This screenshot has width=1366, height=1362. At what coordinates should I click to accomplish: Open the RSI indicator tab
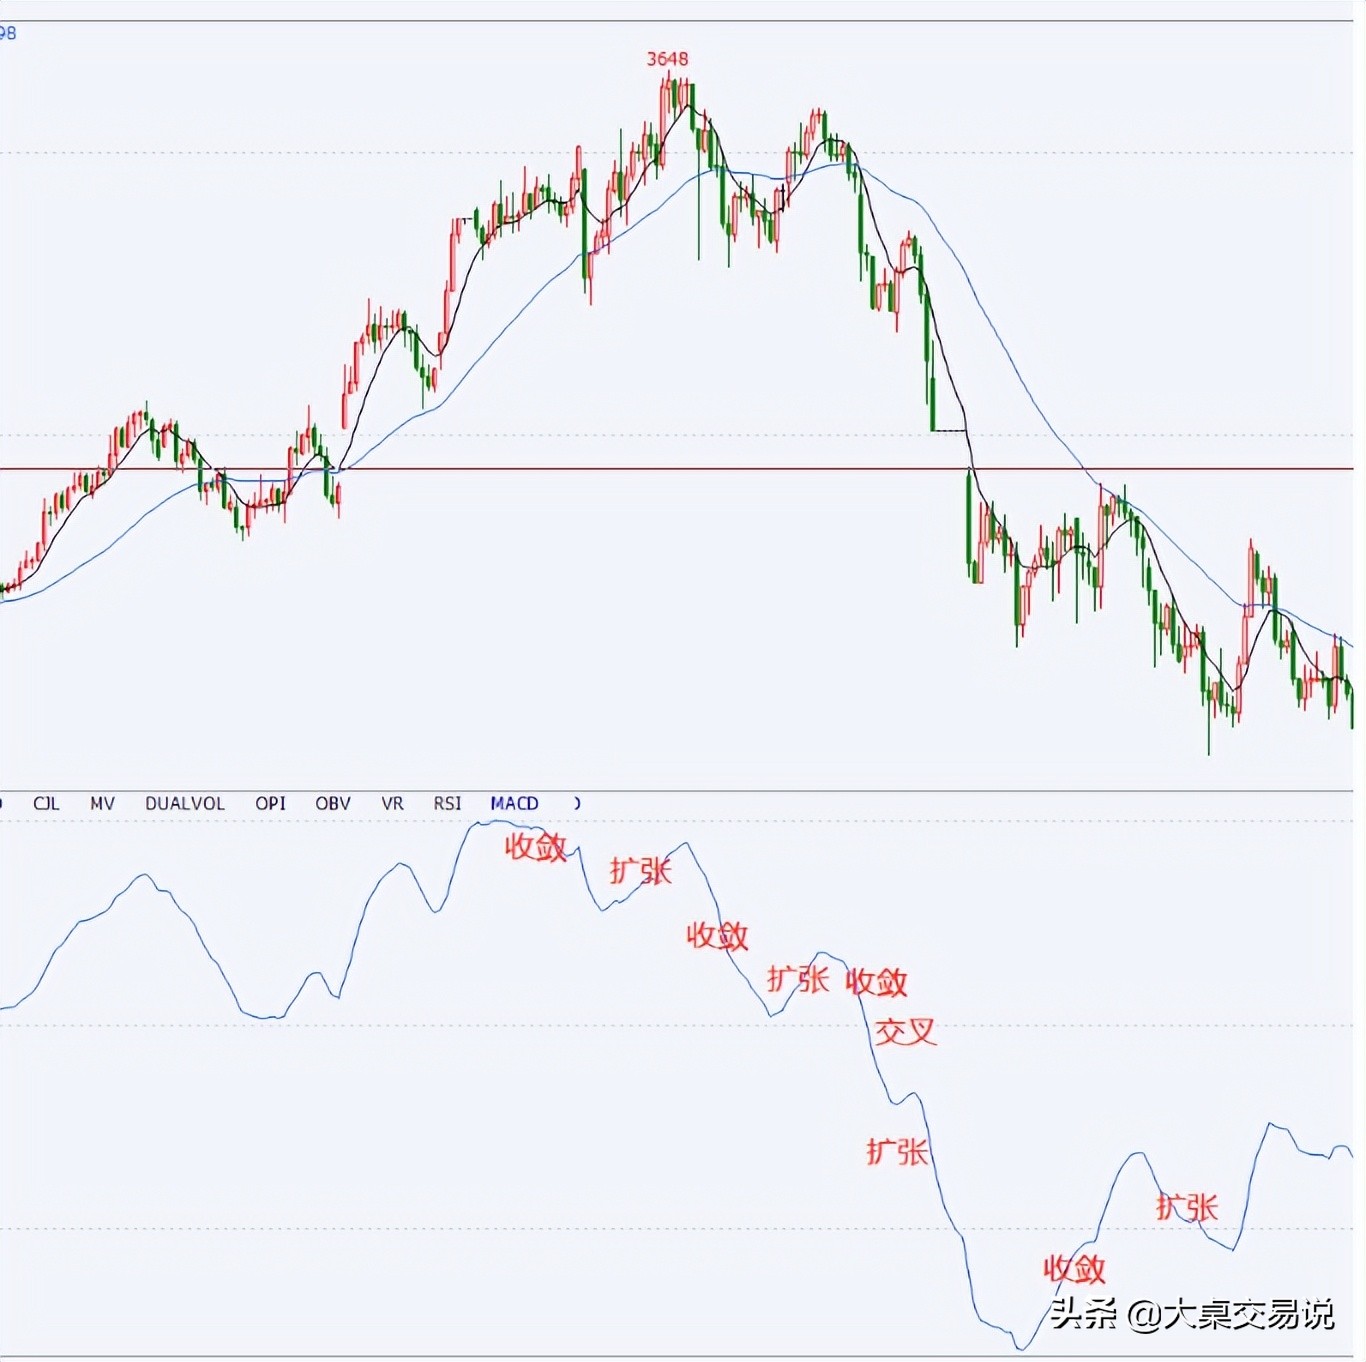click(447, 803)
